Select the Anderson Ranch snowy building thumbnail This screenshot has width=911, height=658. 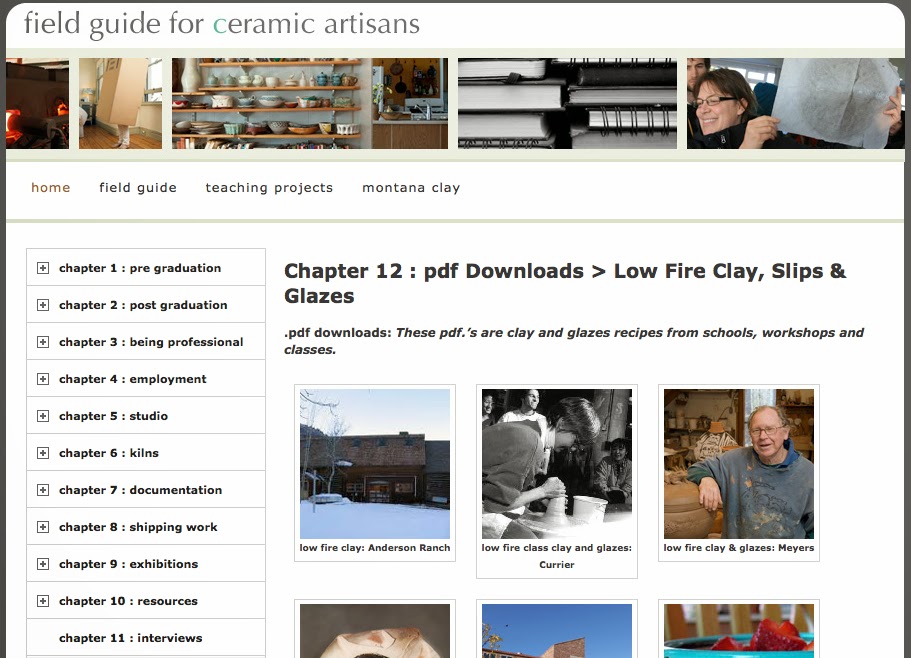[375, 464]
